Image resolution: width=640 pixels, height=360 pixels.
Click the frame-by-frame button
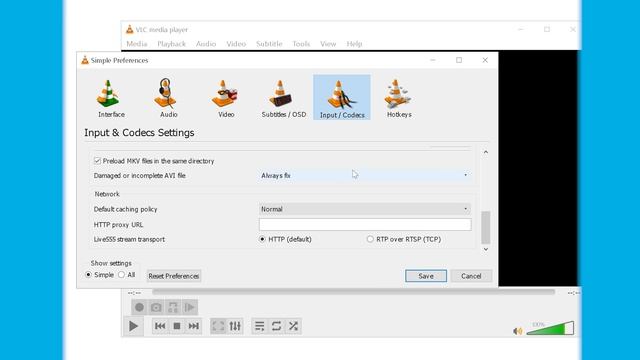coord(189,307)
